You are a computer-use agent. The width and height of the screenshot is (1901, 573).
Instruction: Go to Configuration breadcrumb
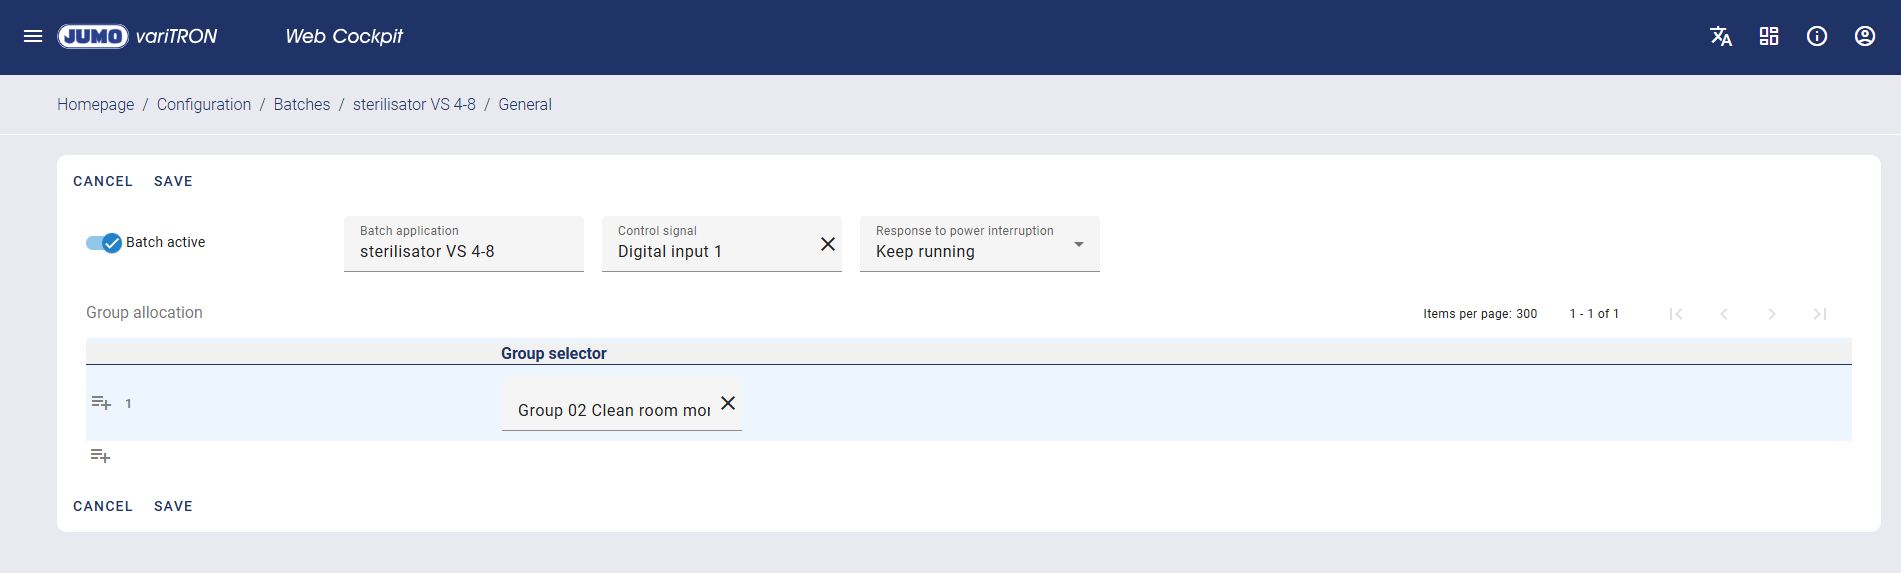coord(203,104)
